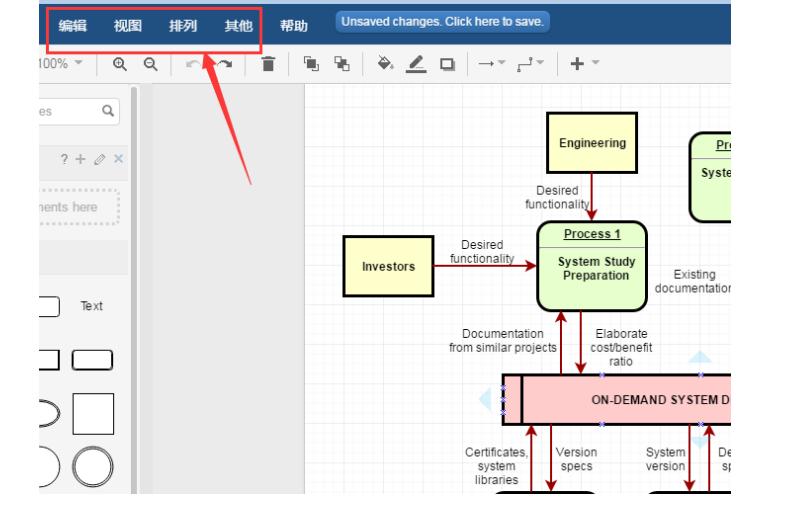Click the To Front icon
Image resolution: width=791 pixels, height=515 pixels.
coord(311,64)
